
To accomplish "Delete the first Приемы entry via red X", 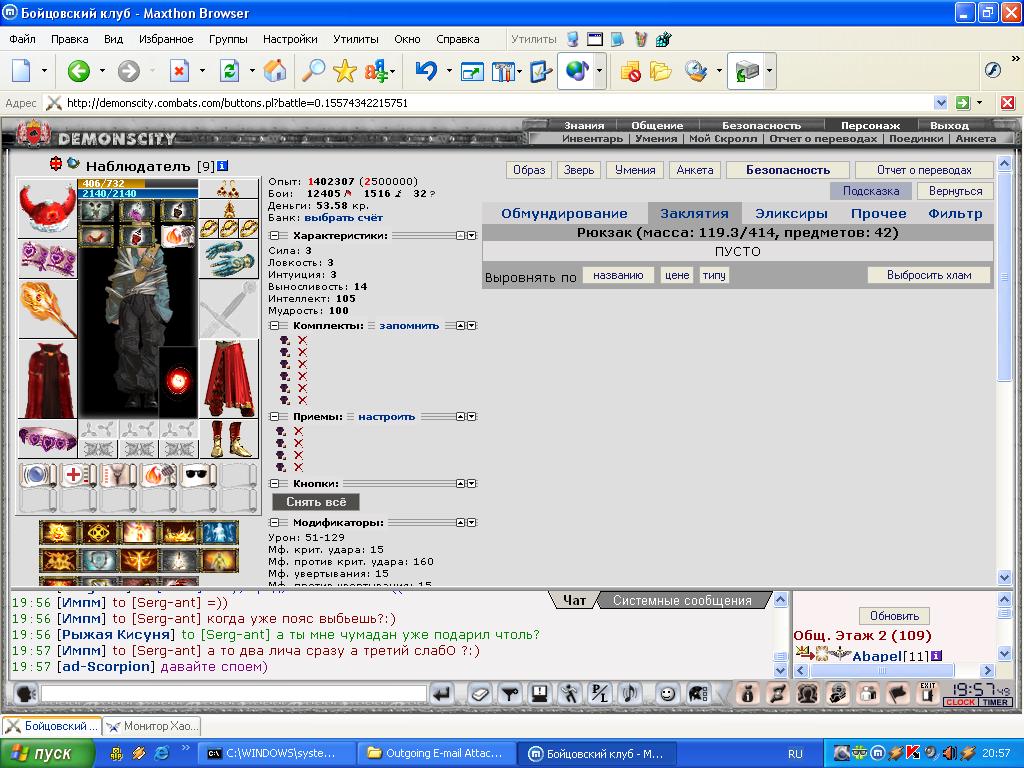I will pyautogui.click(x=298, y=431).
